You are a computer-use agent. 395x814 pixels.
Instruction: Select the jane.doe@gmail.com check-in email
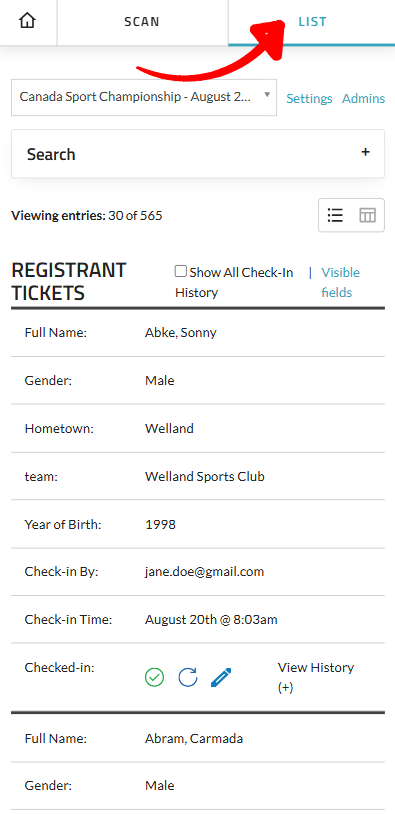pyautogui.click(x=204, y=572)
